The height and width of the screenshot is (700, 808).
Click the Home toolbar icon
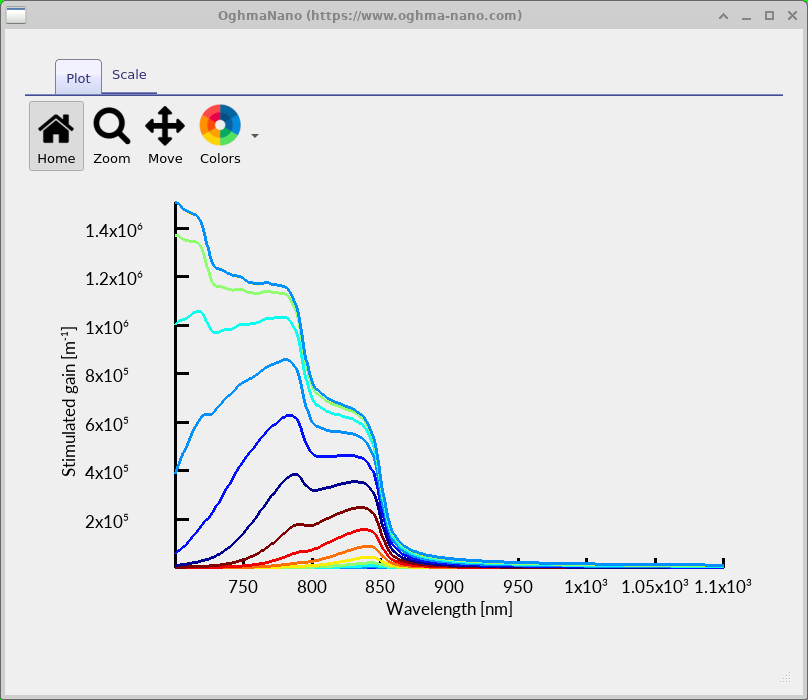(56, 136)
